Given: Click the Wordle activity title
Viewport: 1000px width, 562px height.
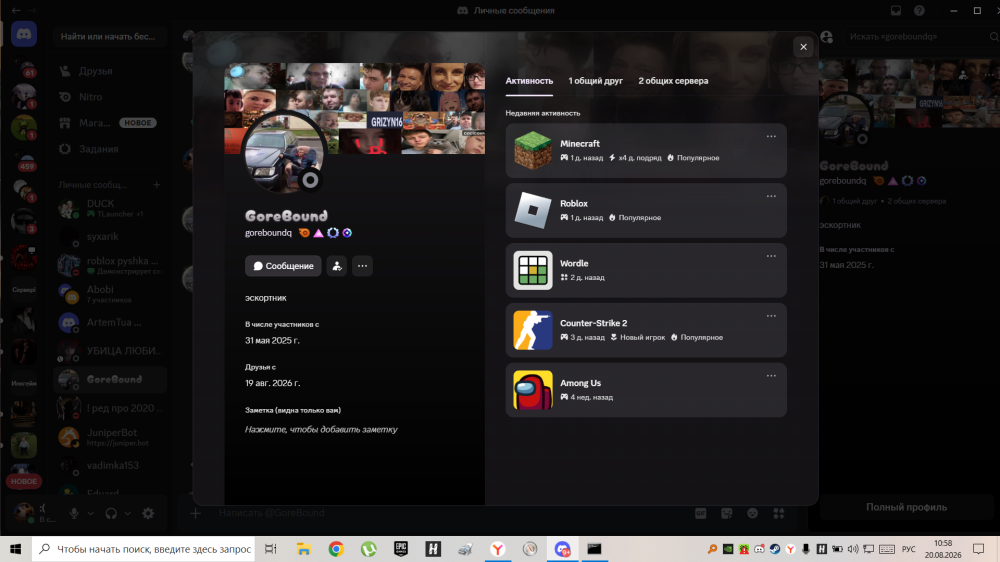Looking at the screenshot, I should pyautogui.click(x=574, y=263).
